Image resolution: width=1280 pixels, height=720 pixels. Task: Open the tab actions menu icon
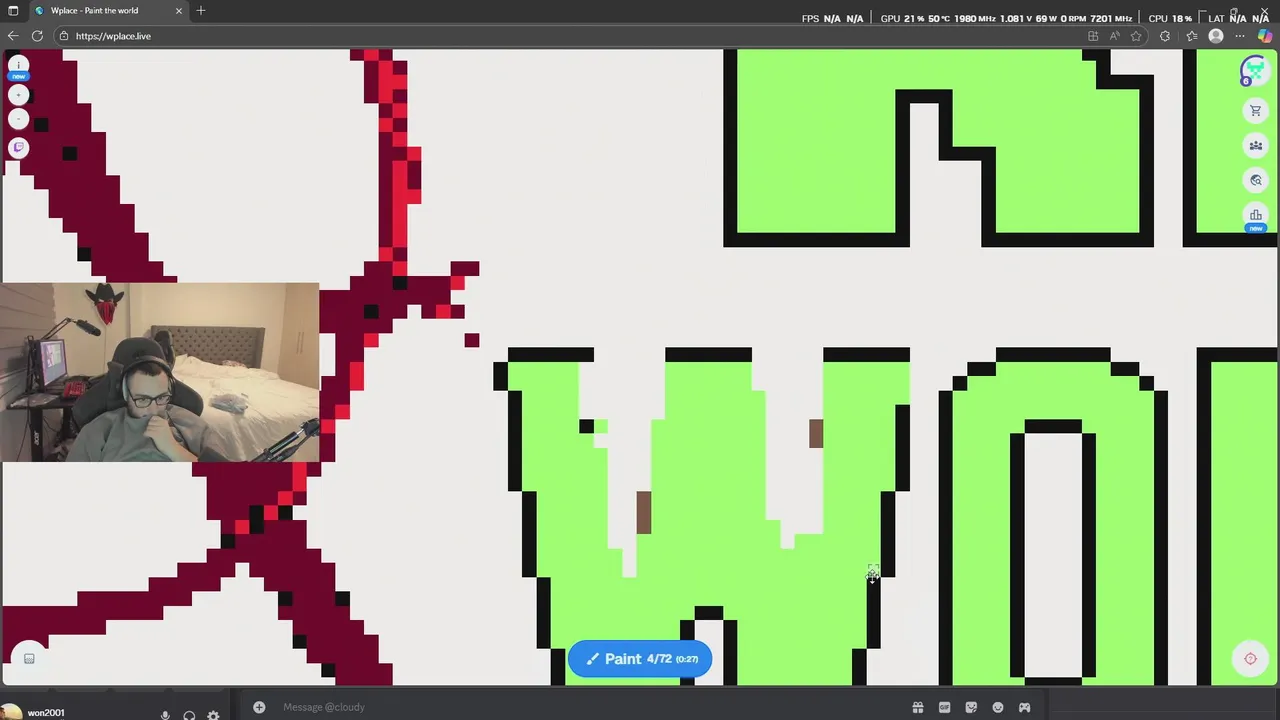[13, 11]
